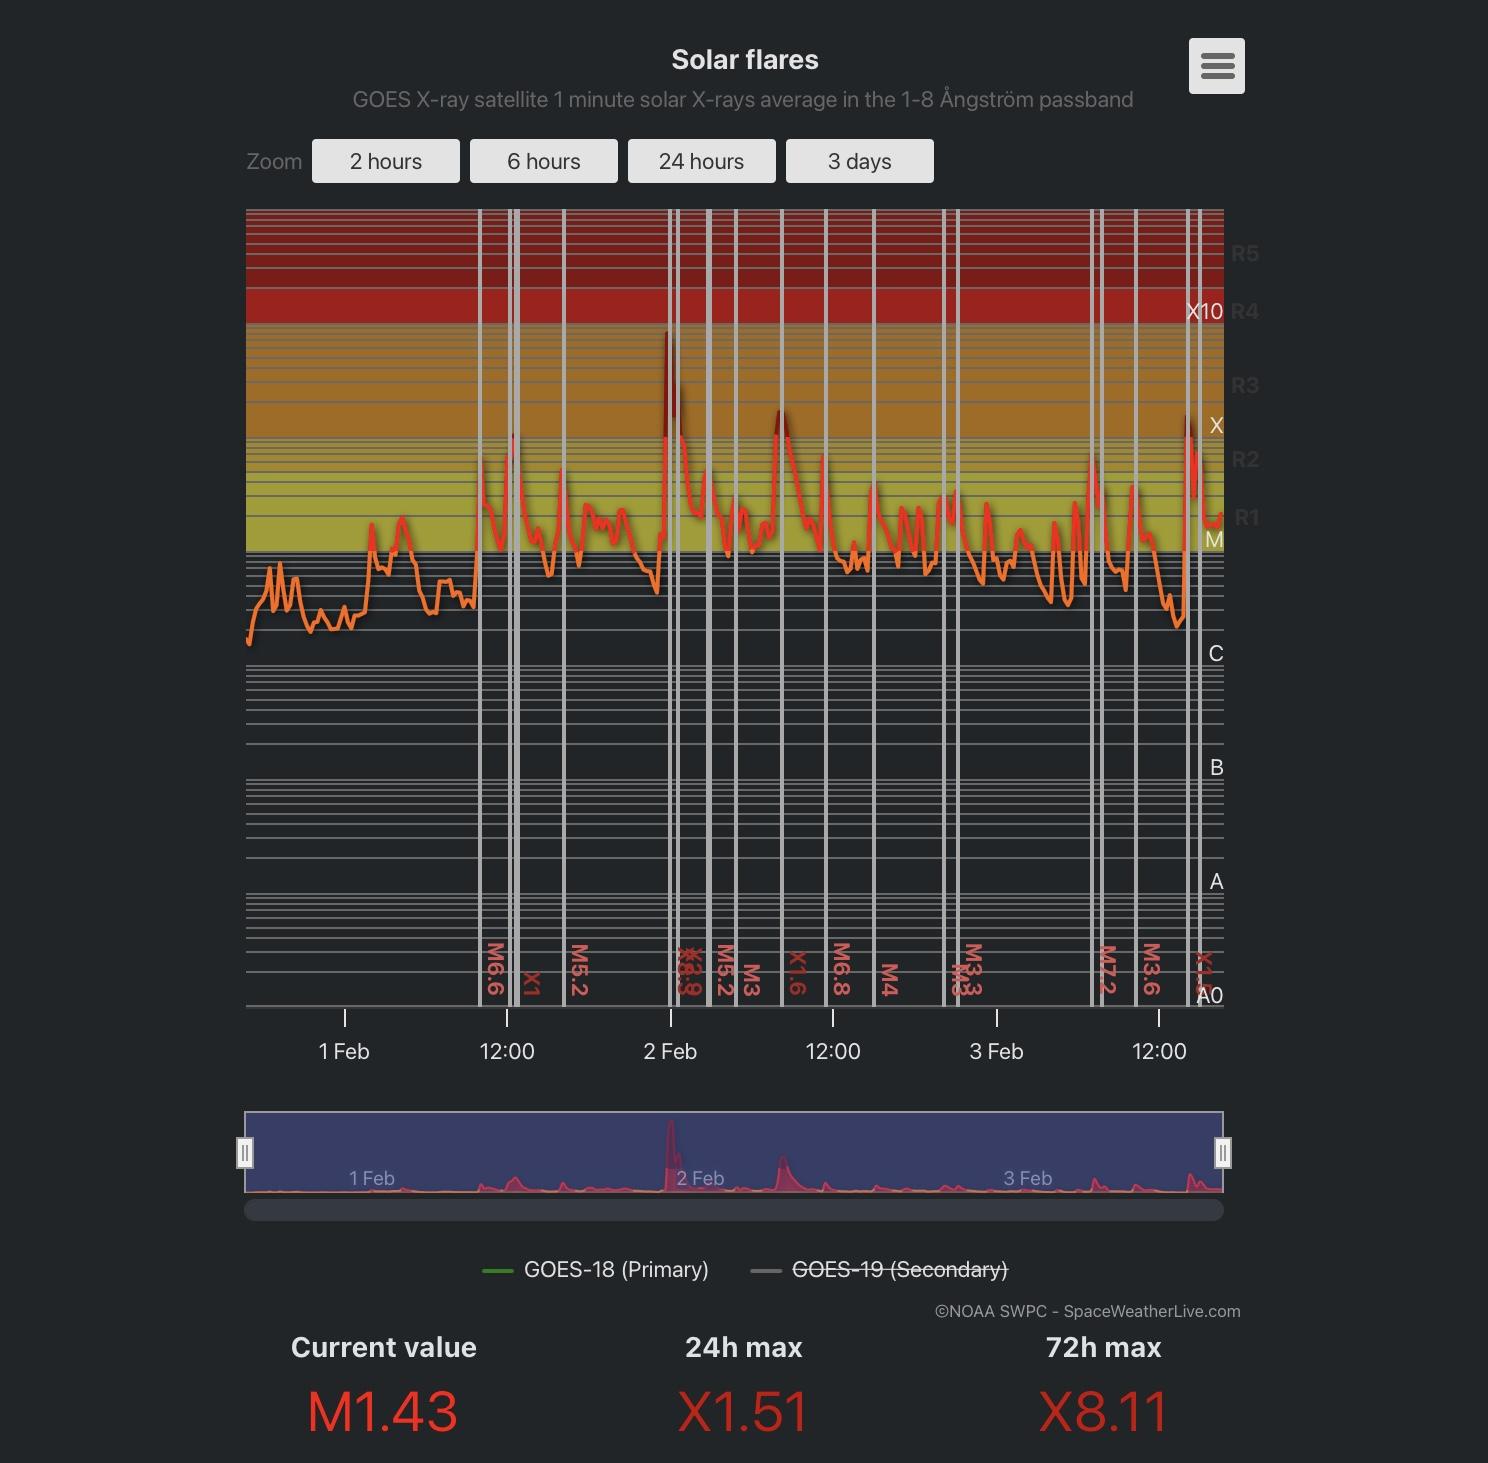Click the R1 radio blackout scale label
Image resolution: width=1488 pixels, height=1463 pixels.
(x=1247, y=517)
